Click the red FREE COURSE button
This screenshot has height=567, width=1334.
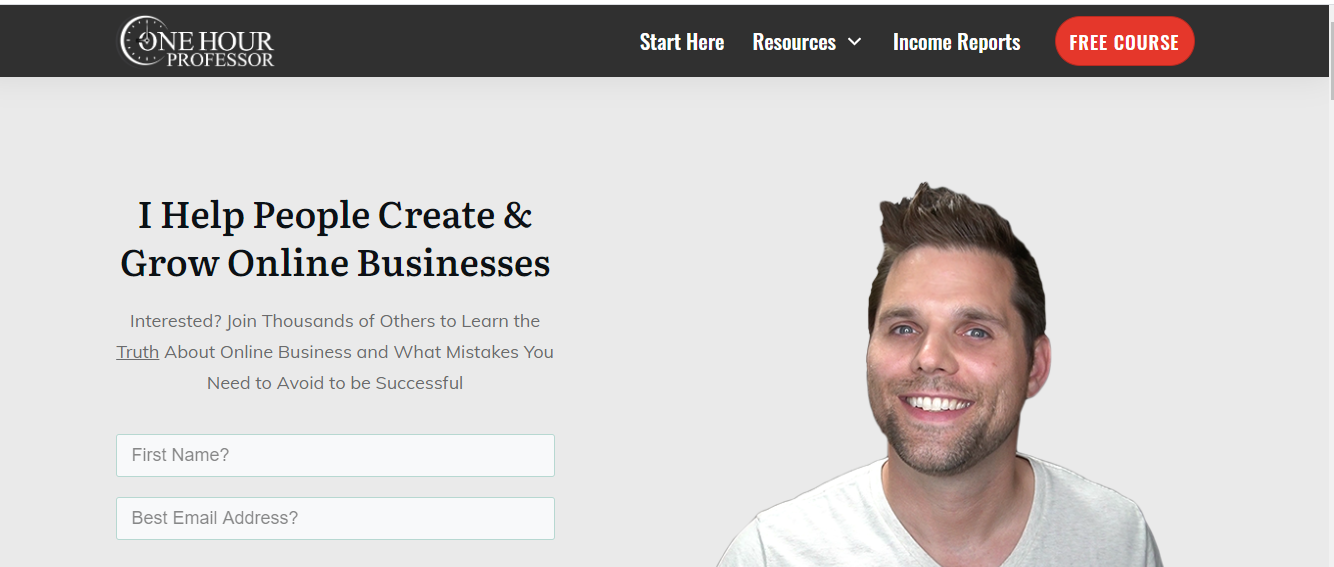point(1124,42)
